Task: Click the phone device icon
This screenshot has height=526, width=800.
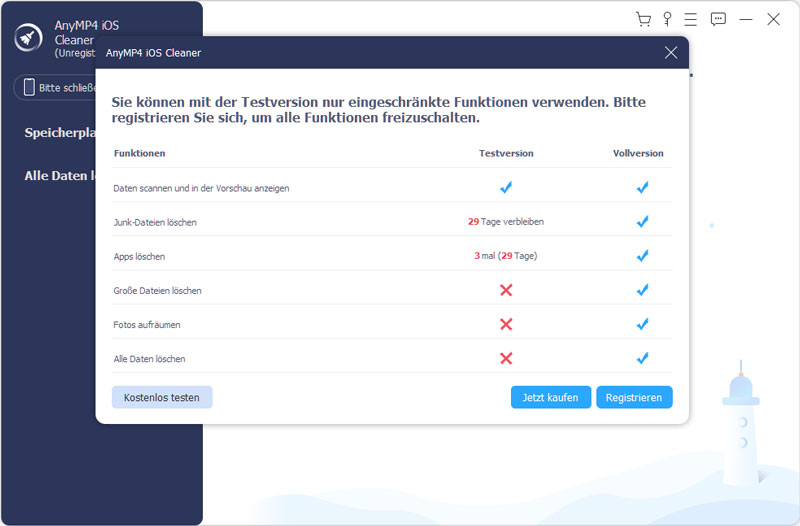Action: pyautogui.click(x=29, y=87)
